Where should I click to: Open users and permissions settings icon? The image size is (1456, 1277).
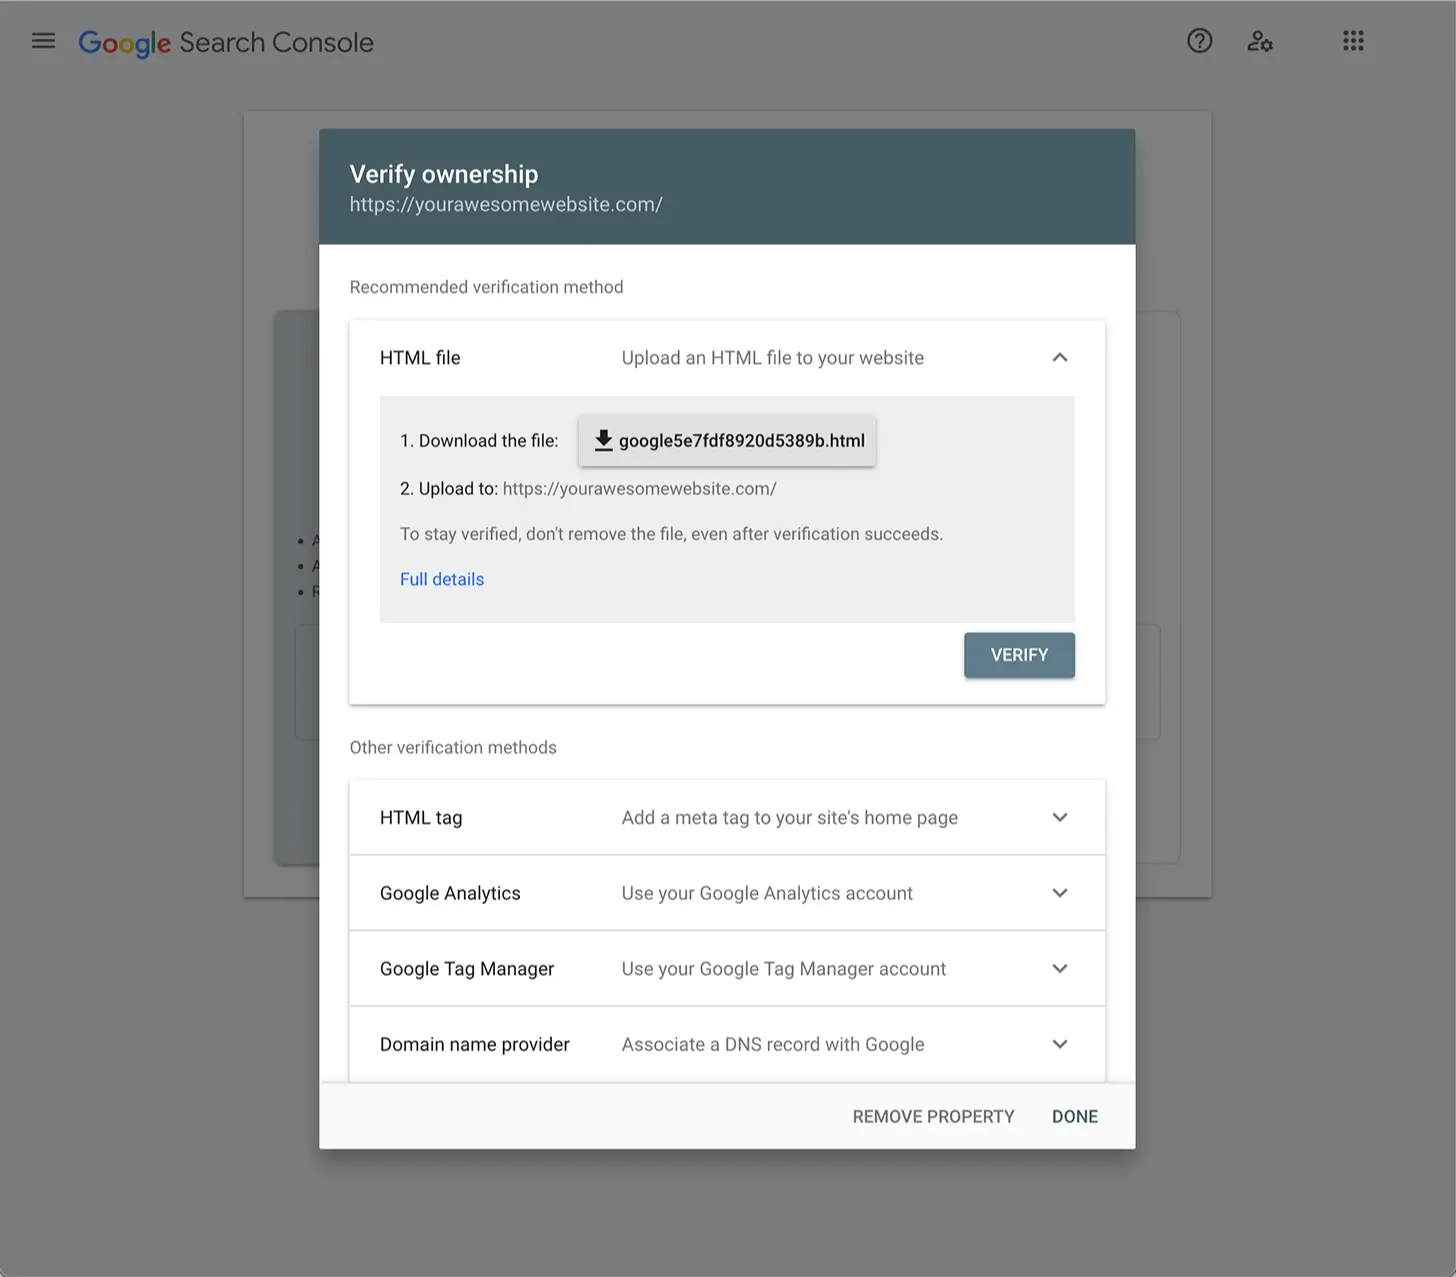click(1259, 41)
